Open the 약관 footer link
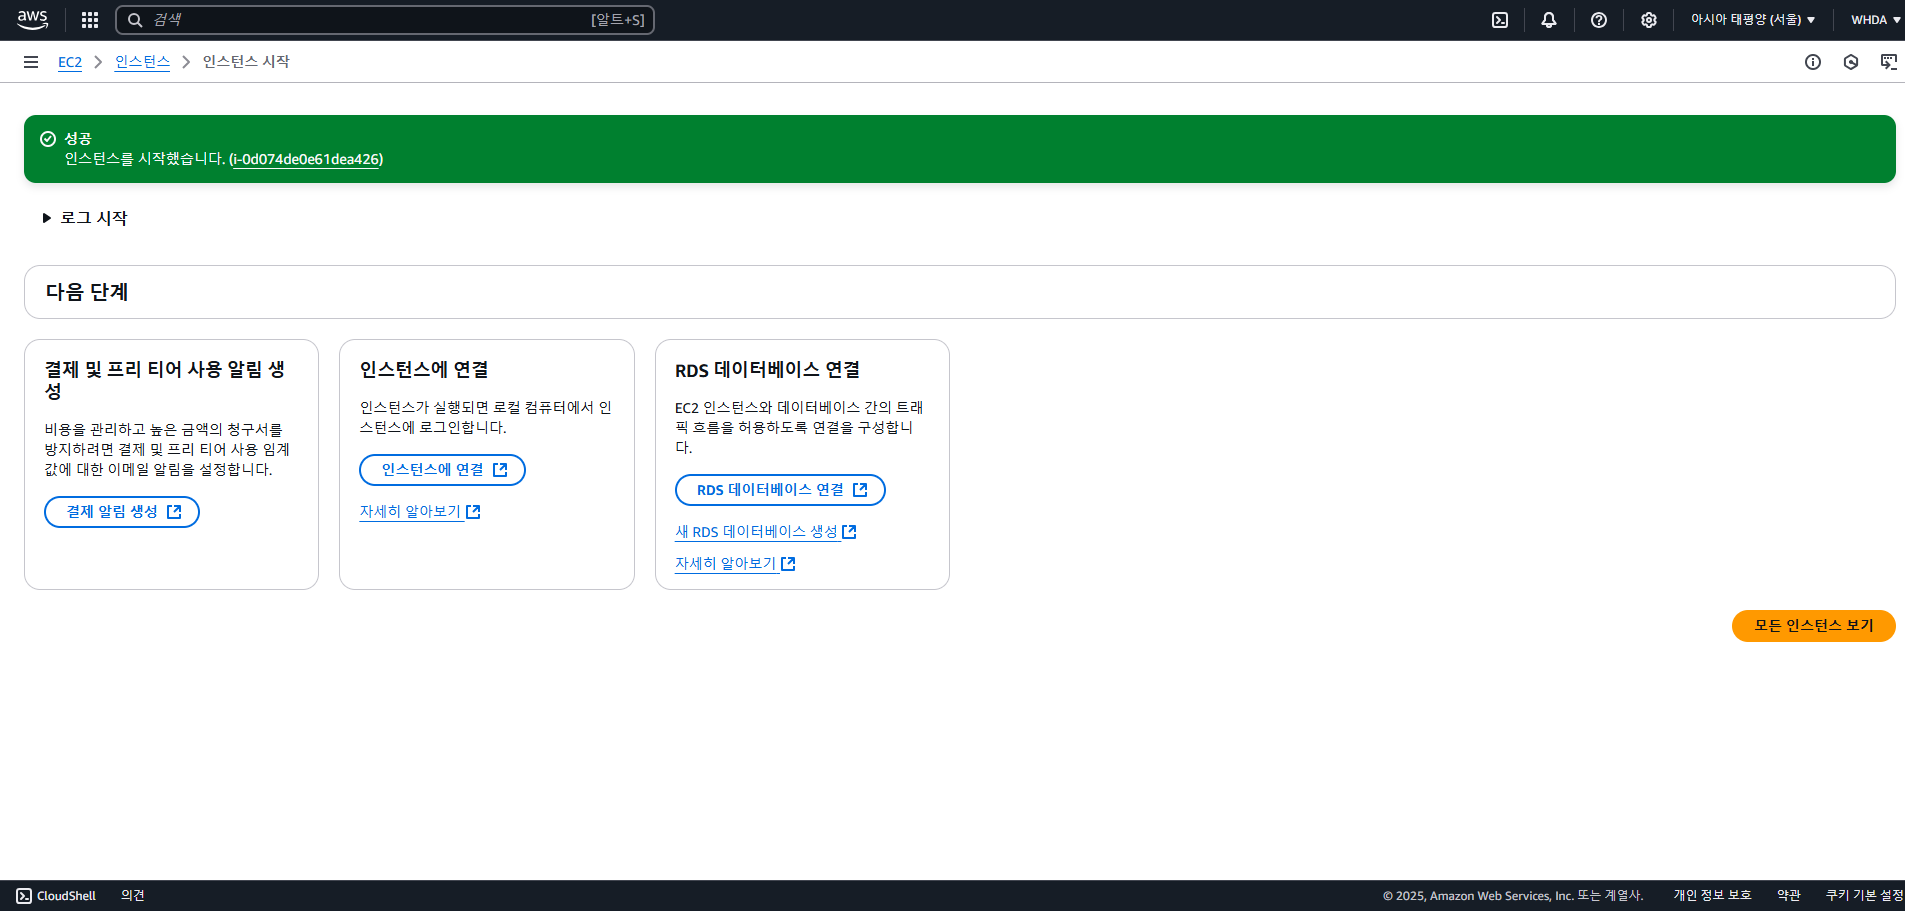The width and height of the screenshot is (1905, 911). point(1789,896)
